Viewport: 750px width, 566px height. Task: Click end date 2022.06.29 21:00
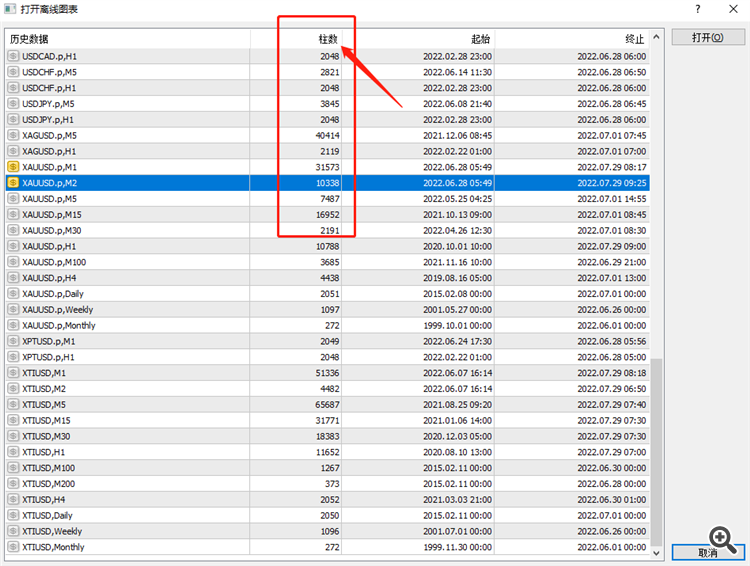612,262
